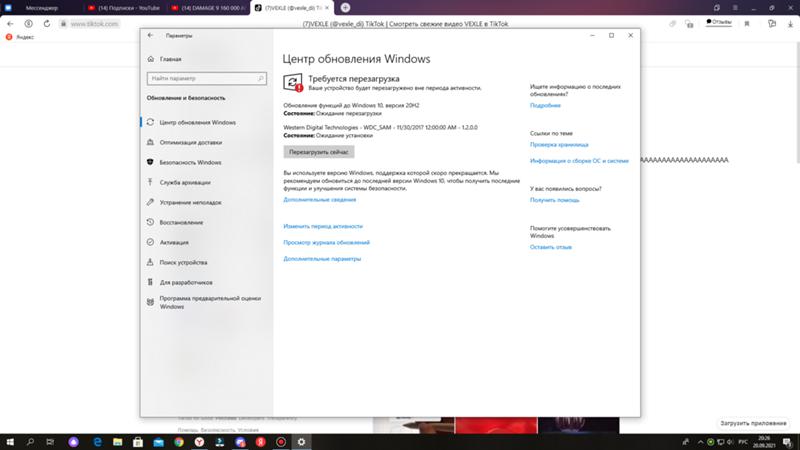Viewport: 800px width, 450px height.
Task: Open Просмотр журнала обновлений link
Action: tap(327, 242)
